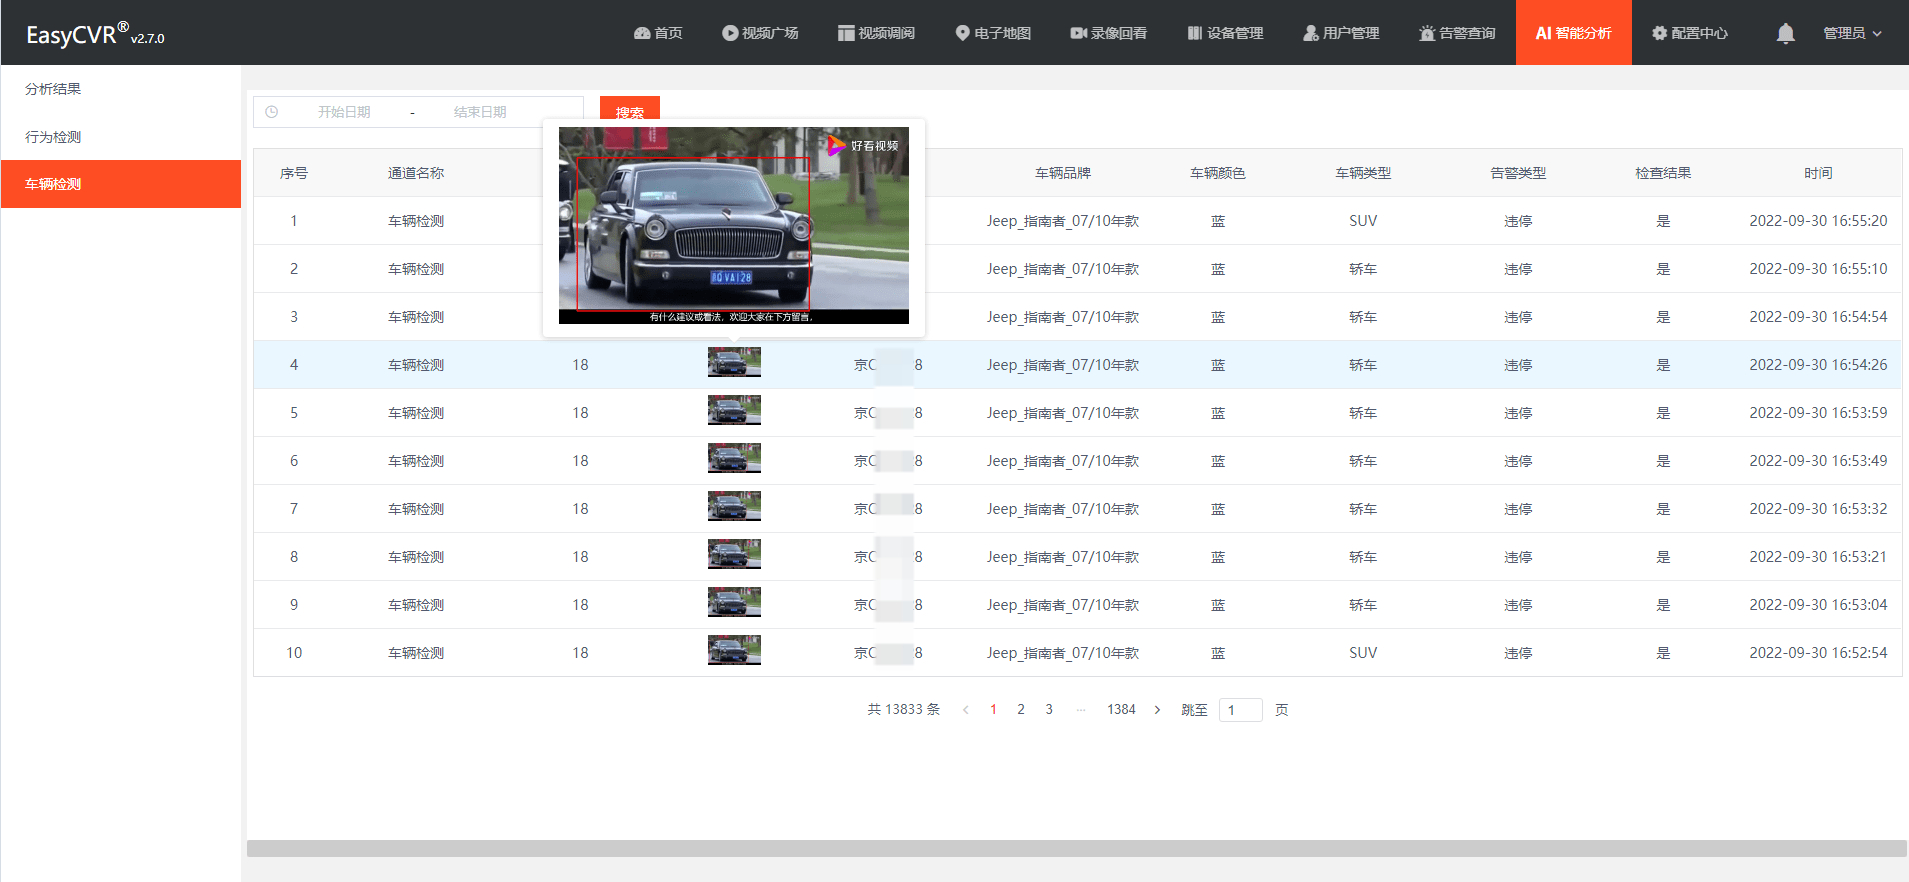
Task: Click SUV vehicle type in row 1
Action: click(x=1363, y=221)
